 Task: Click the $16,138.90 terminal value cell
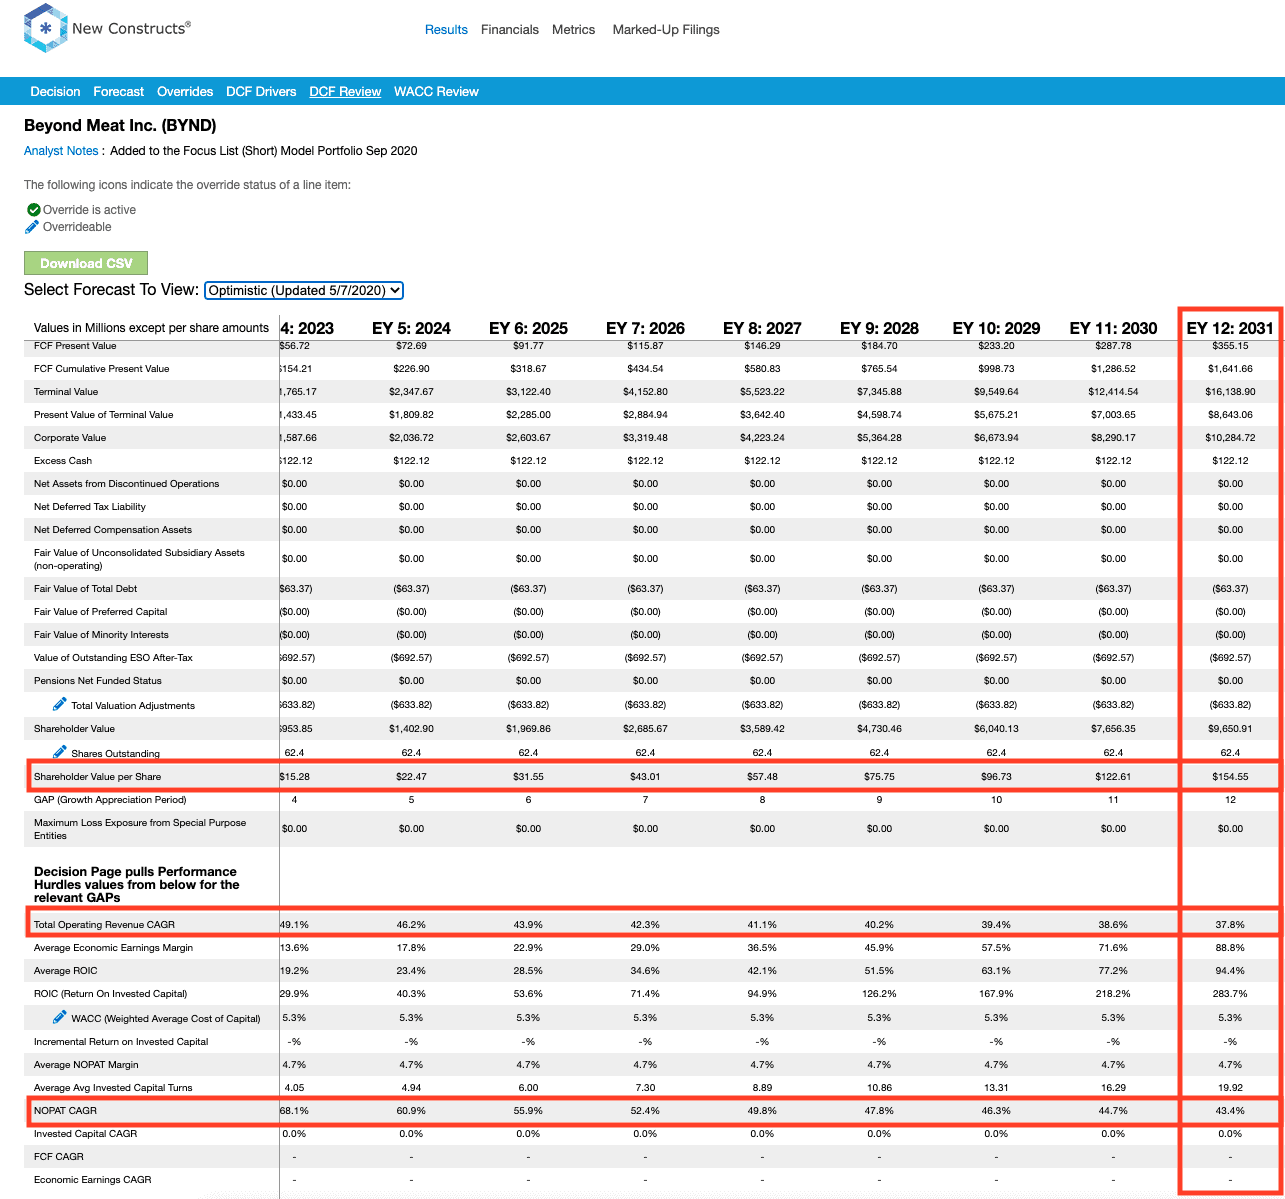[1230, 391]
